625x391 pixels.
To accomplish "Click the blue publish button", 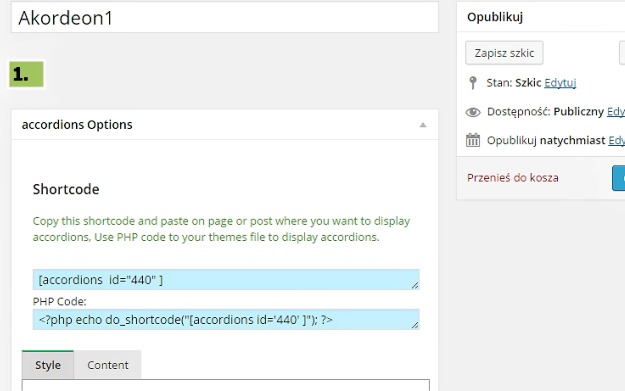I will [619, 178].
